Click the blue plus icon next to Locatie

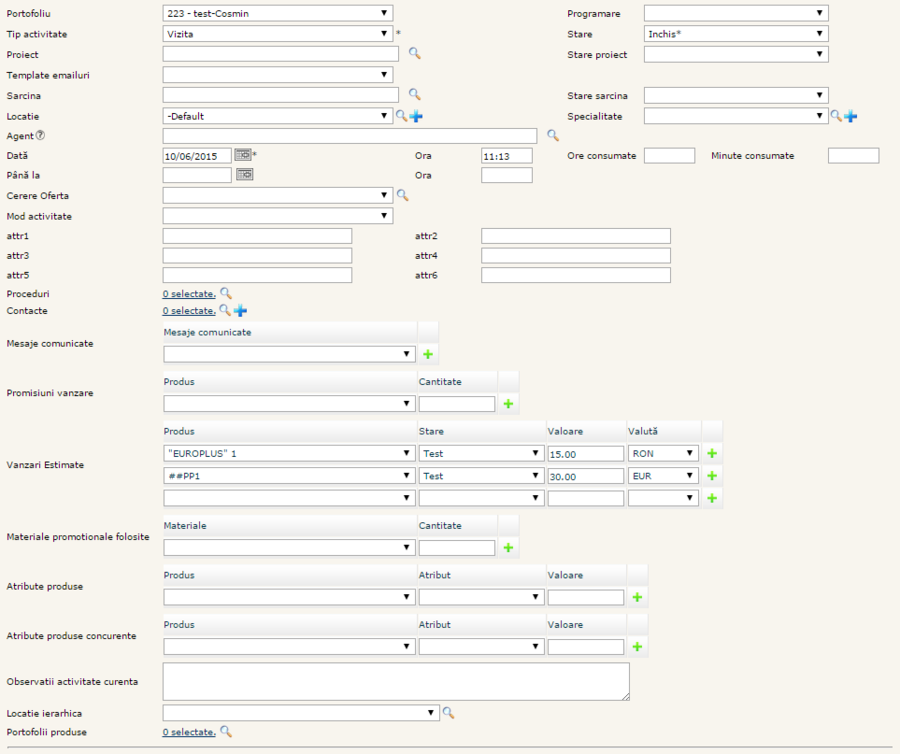416,116
